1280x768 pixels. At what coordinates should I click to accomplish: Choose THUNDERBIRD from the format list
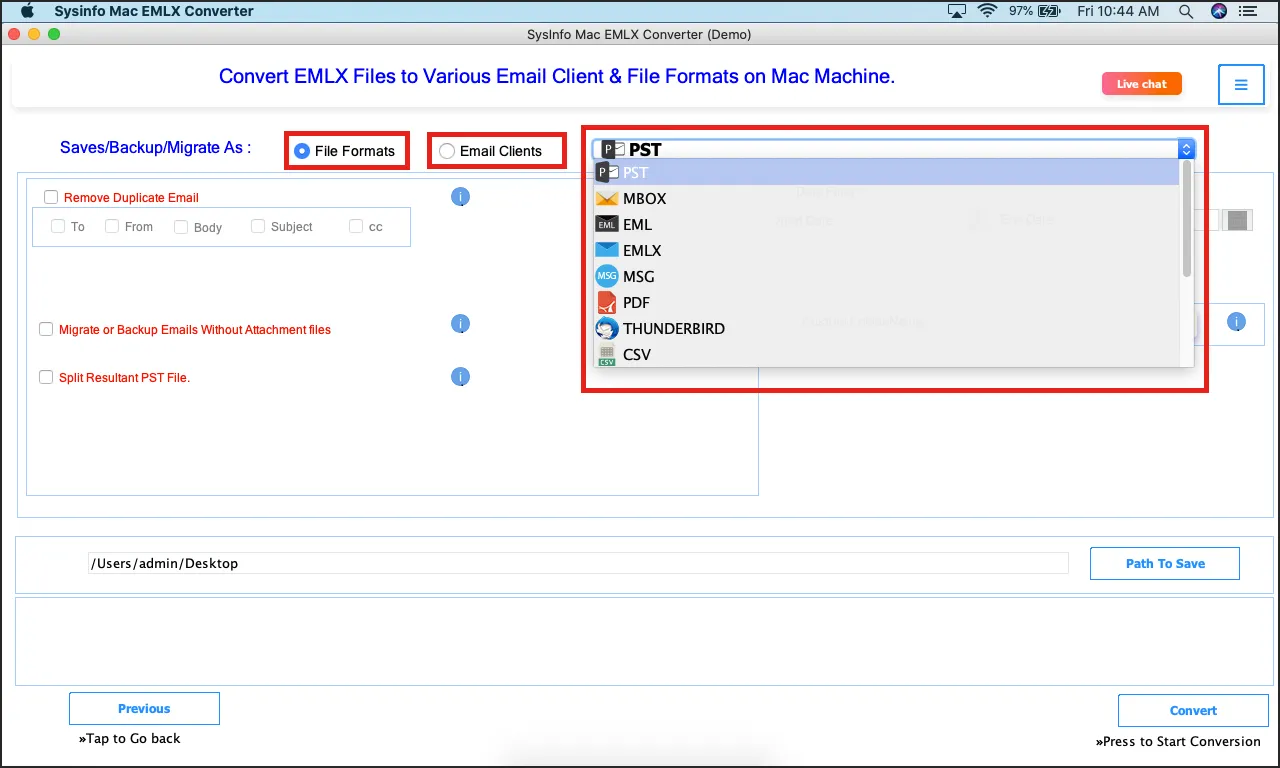(x=887, y=328)
